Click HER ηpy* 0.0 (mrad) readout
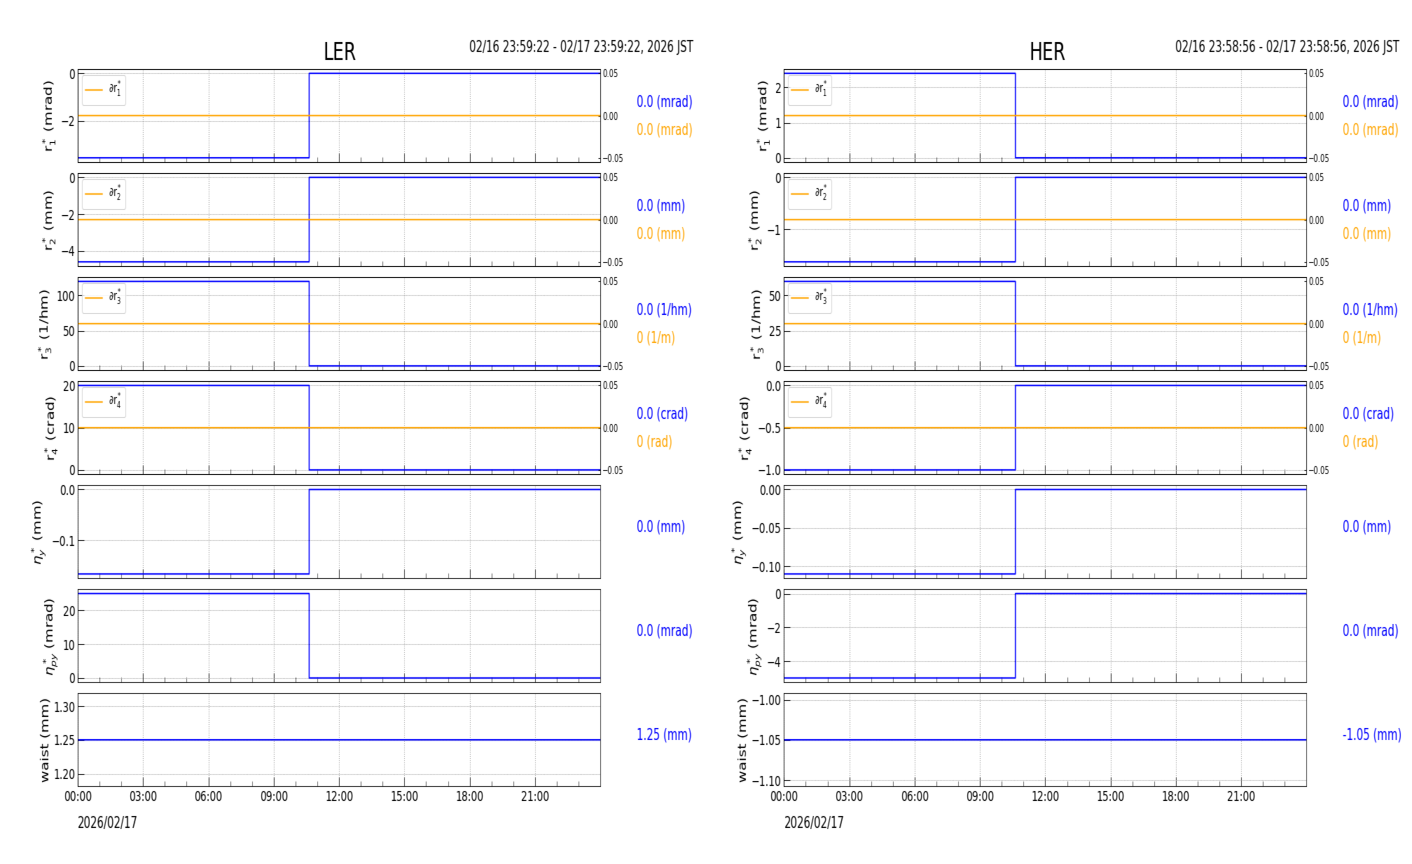The height and width of the screenshot is (864, 1412). 1370,631
